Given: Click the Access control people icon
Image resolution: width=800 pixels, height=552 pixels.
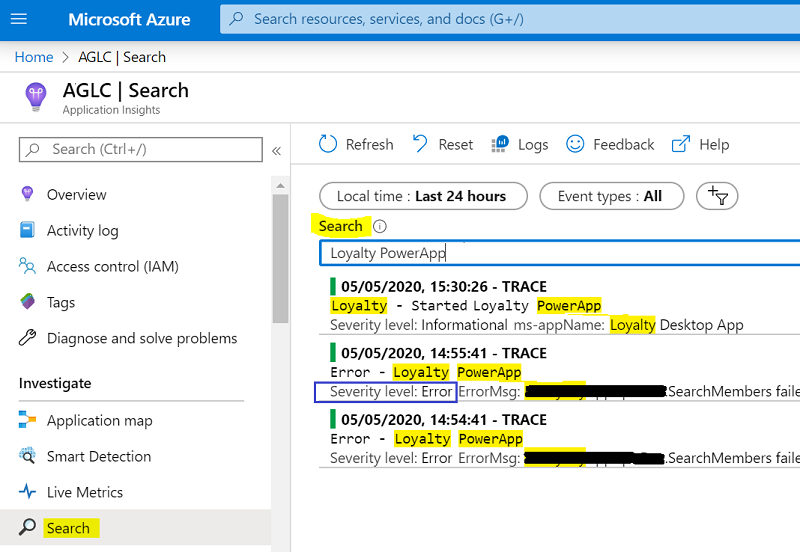Looking at the screenshot, I should [x=27, y=266].
